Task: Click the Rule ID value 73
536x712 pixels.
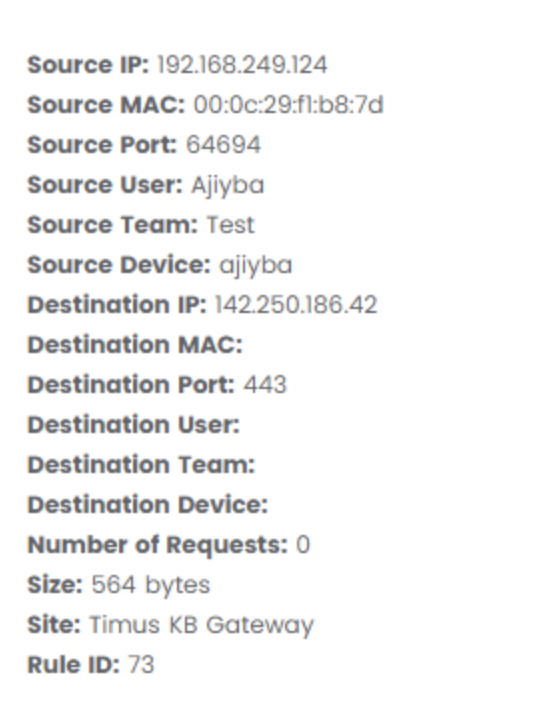Action: tap(141, 664)
